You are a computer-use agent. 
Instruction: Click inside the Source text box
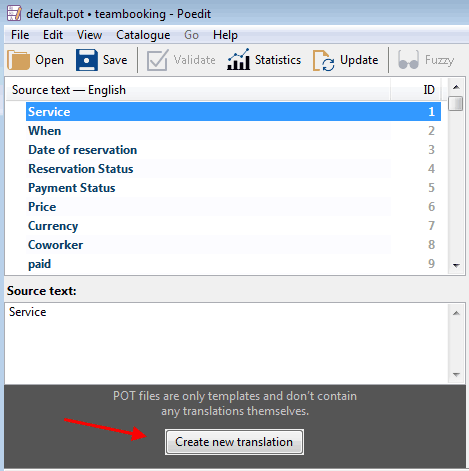227,343
